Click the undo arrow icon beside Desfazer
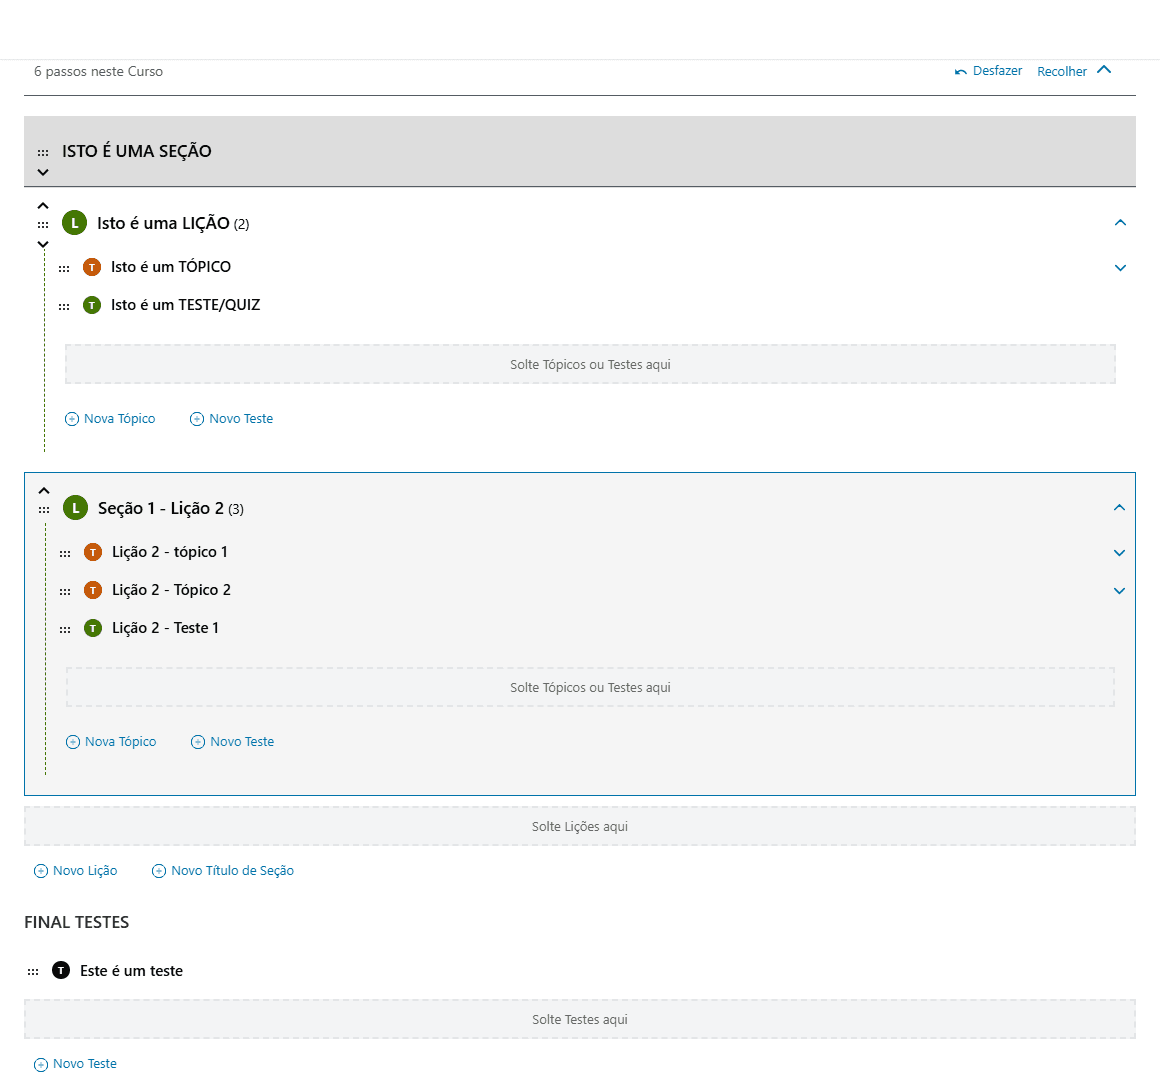 coord(960,72)
